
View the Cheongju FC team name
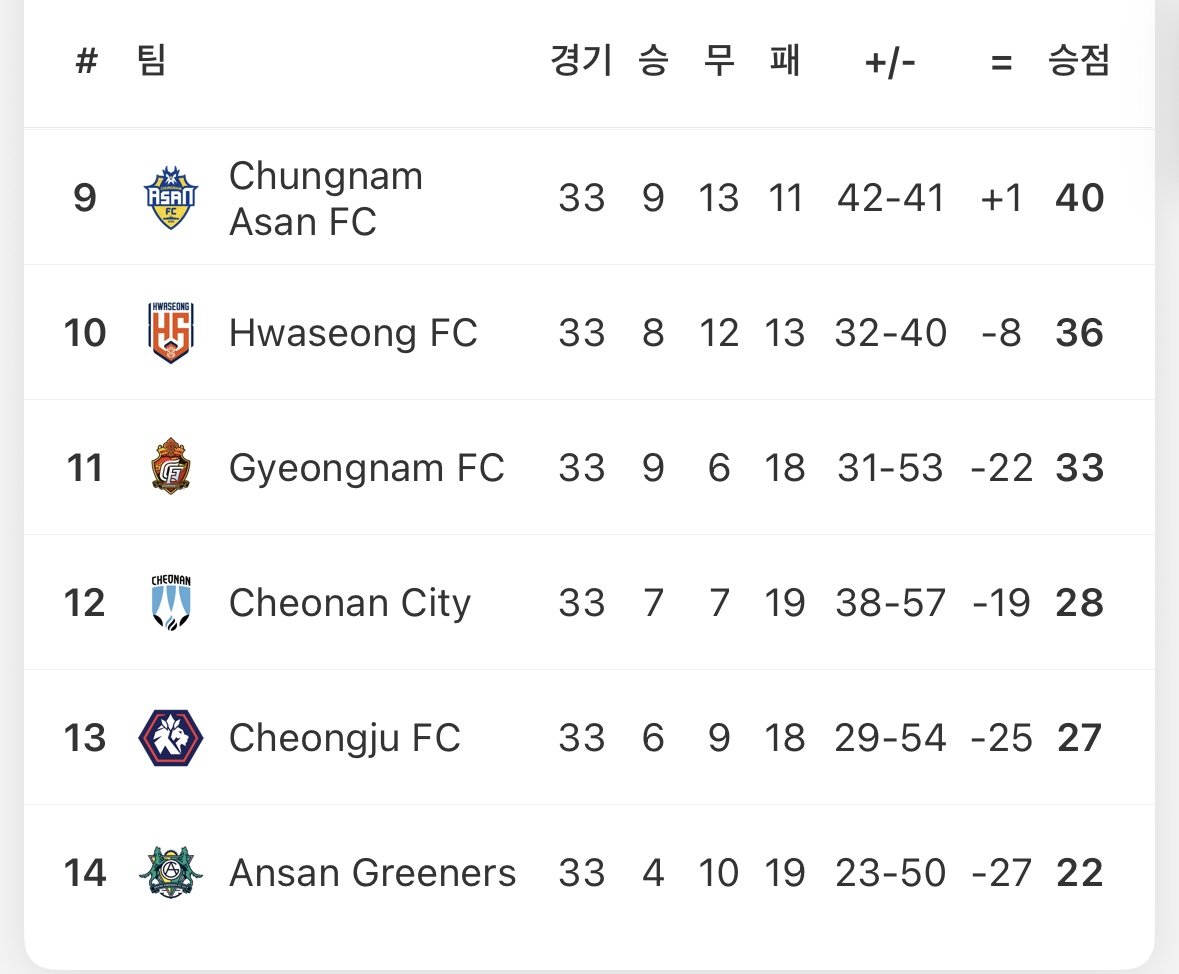pos(344,739)
